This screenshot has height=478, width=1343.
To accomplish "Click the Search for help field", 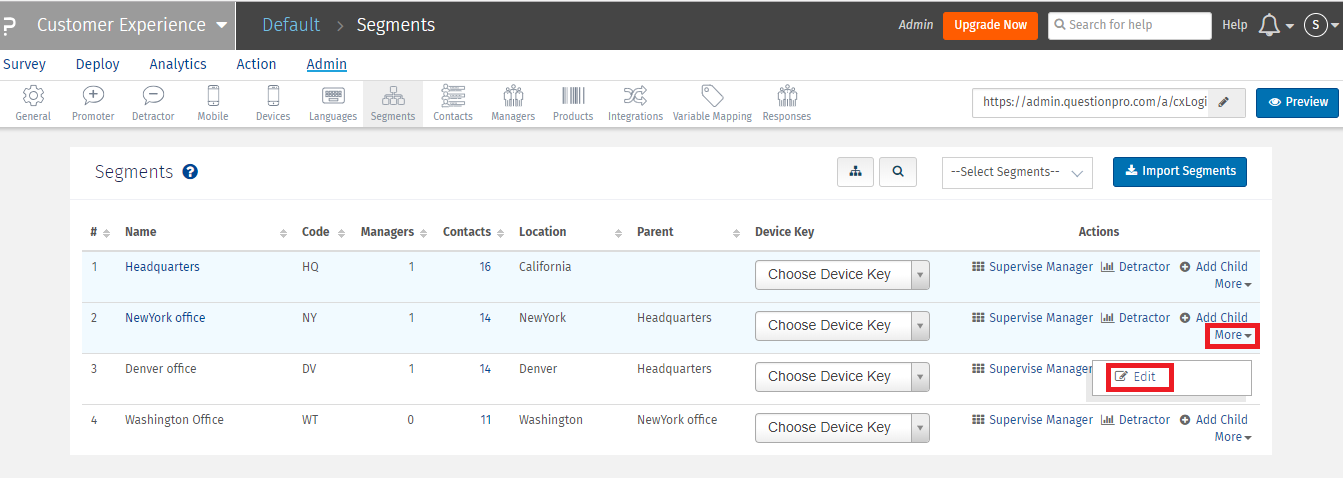I will pyautogui.click(x=1129, y=25).
